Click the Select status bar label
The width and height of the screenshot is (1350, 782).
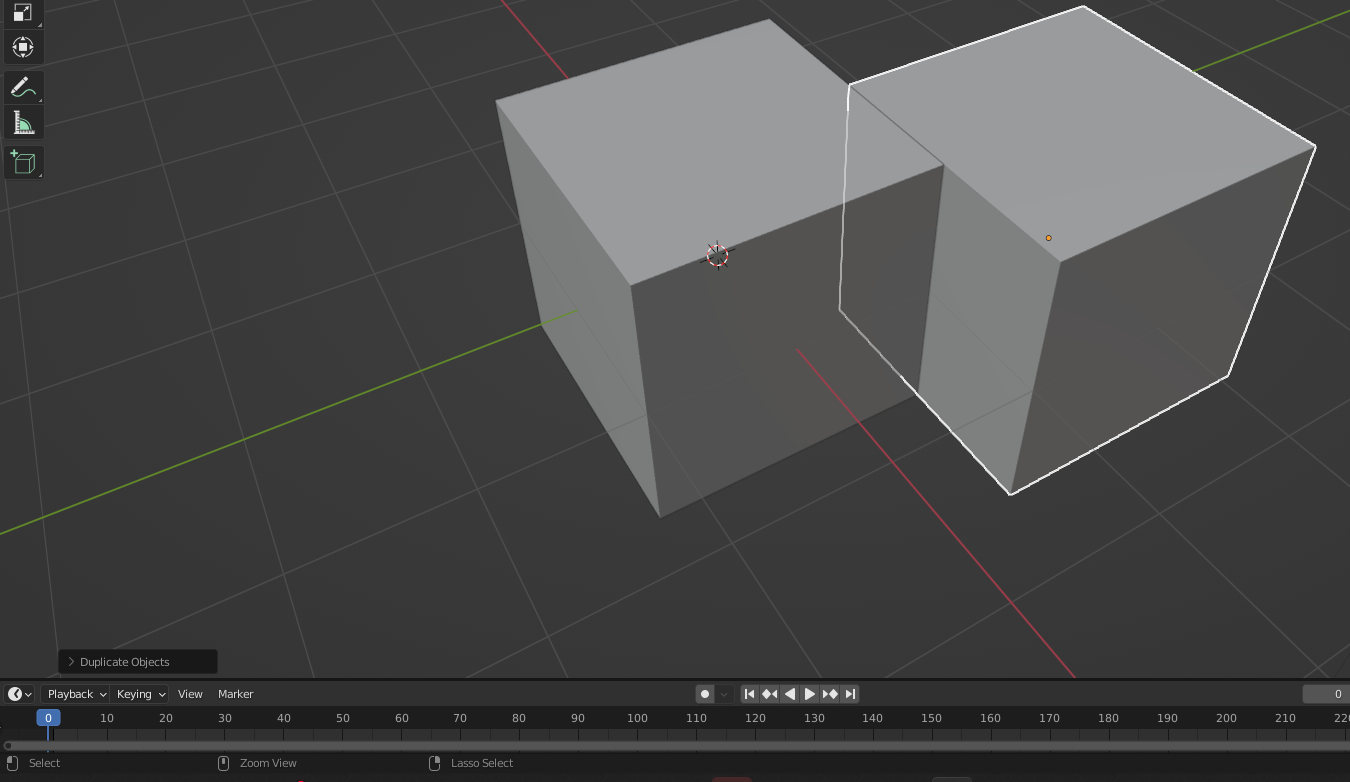click(x=44, y=763)
